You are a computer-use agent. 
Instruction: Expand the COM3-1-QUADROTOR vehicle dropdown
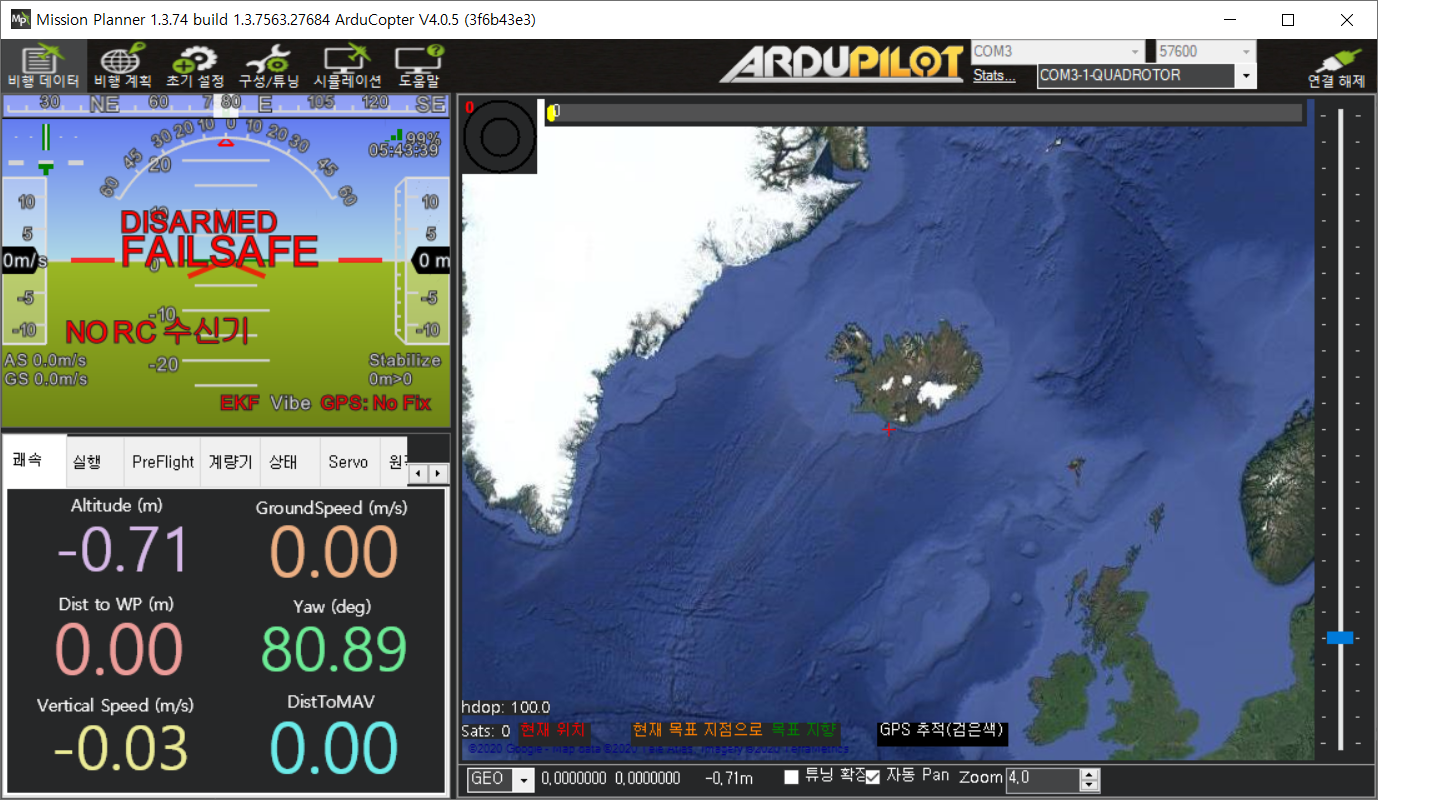(1246, 75)
